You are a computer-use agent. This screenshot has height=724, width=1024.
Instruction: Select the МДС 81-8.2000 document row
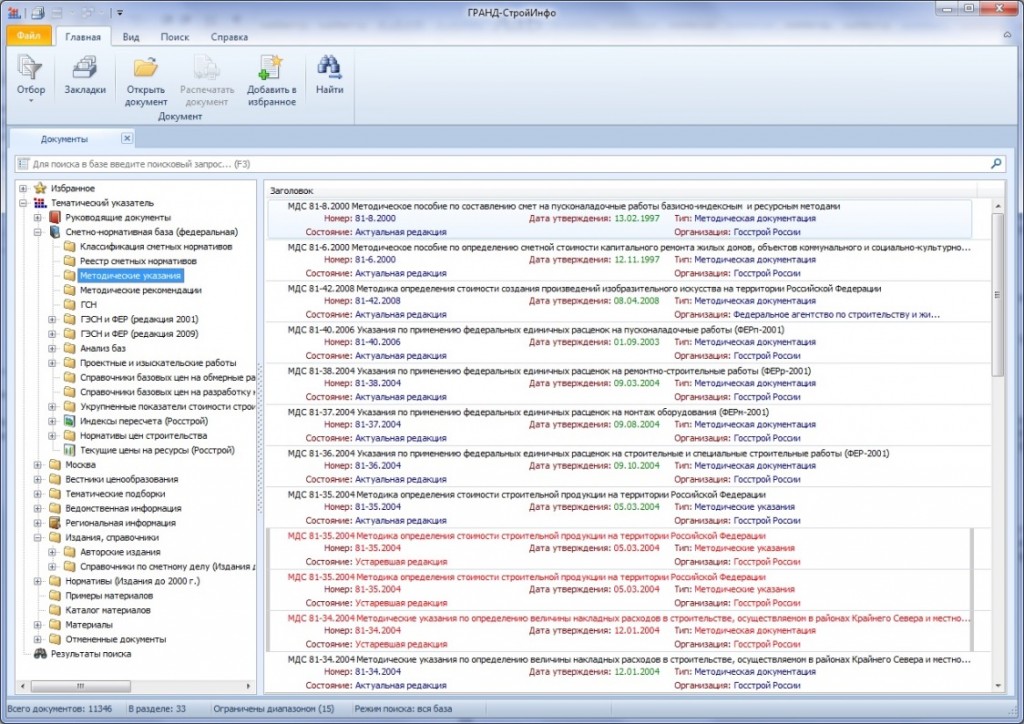[x=620, y=219]
